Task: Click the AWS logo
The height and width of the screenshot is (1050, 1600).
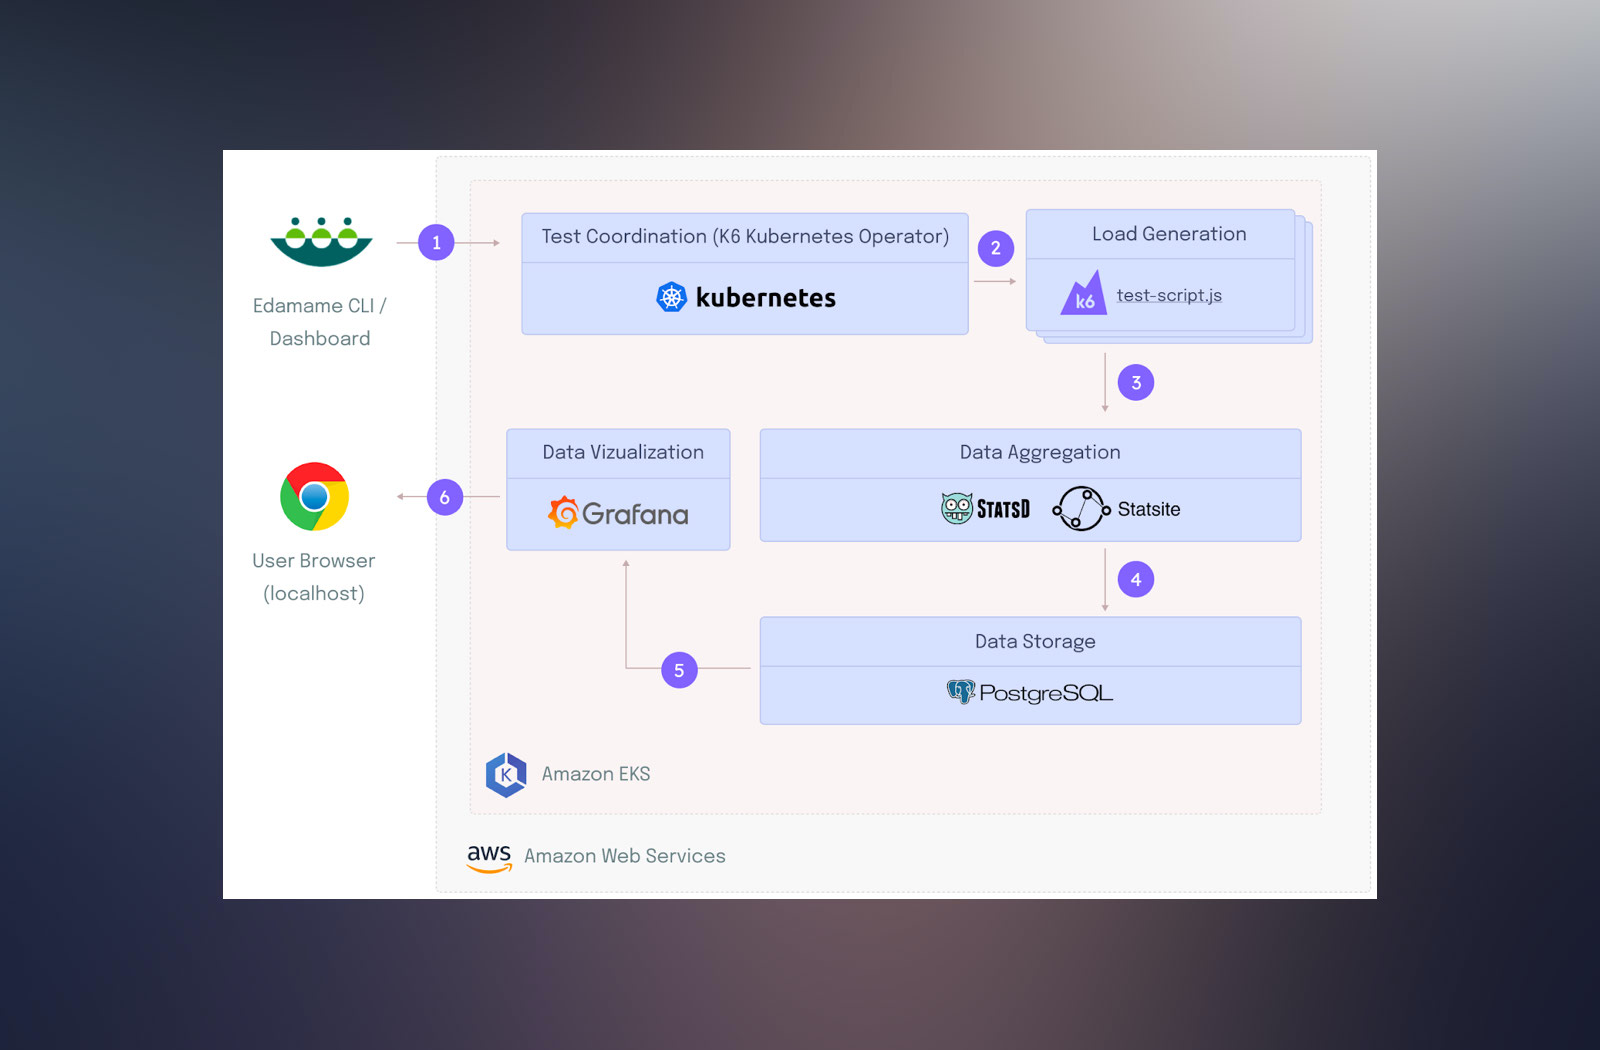Action: (x=489, y=857)
